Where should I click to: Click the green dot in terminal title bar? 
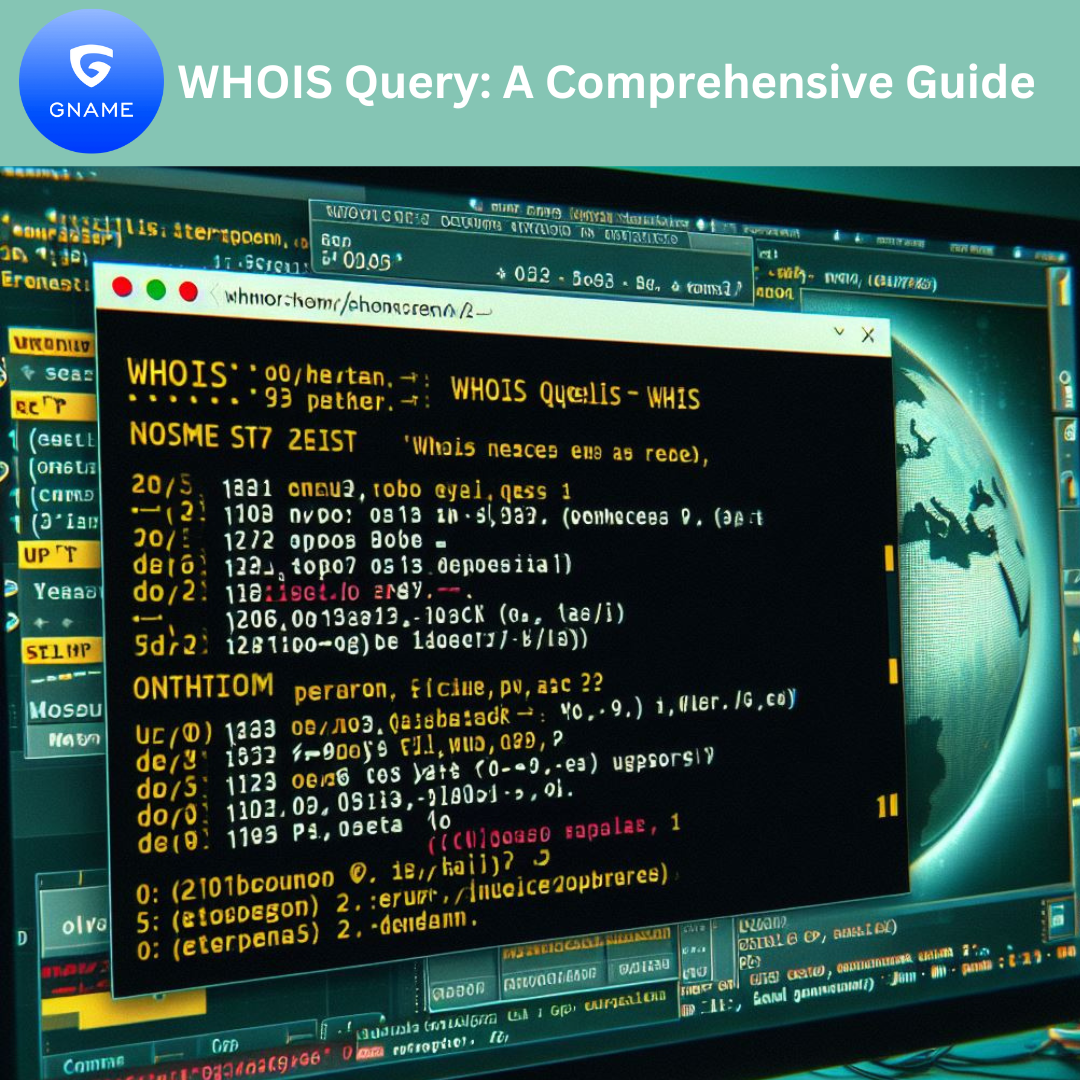tap(156, 289)
